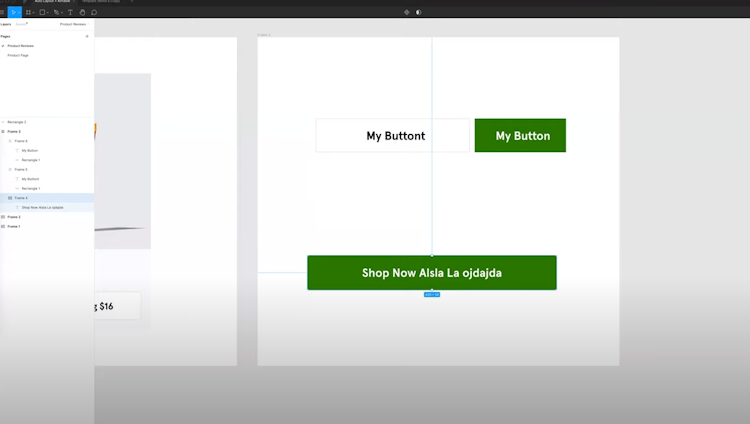The image size is (750, 424).
Task: Select the Move tool in the toolbar
Action: click(13, 12)
